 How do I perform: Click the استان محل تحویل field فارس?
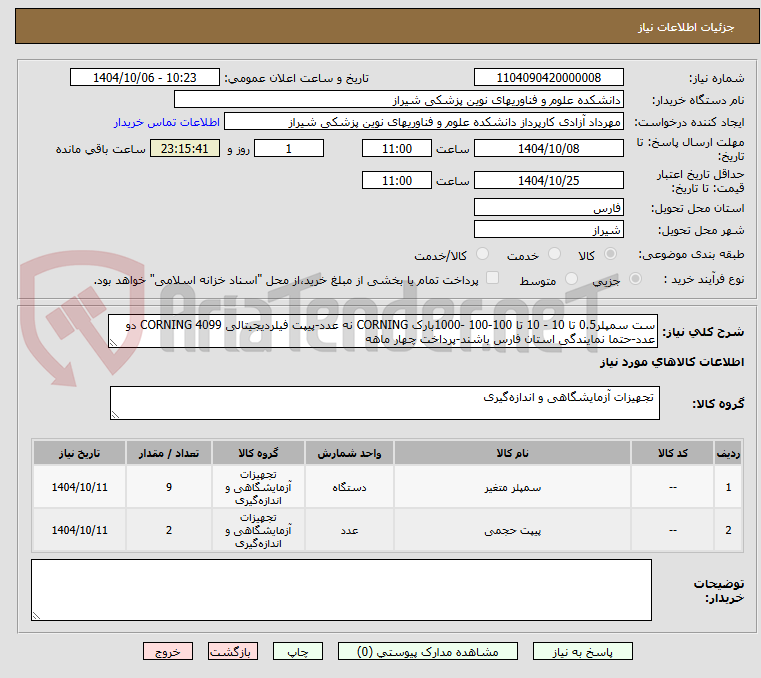coord(548,208)
